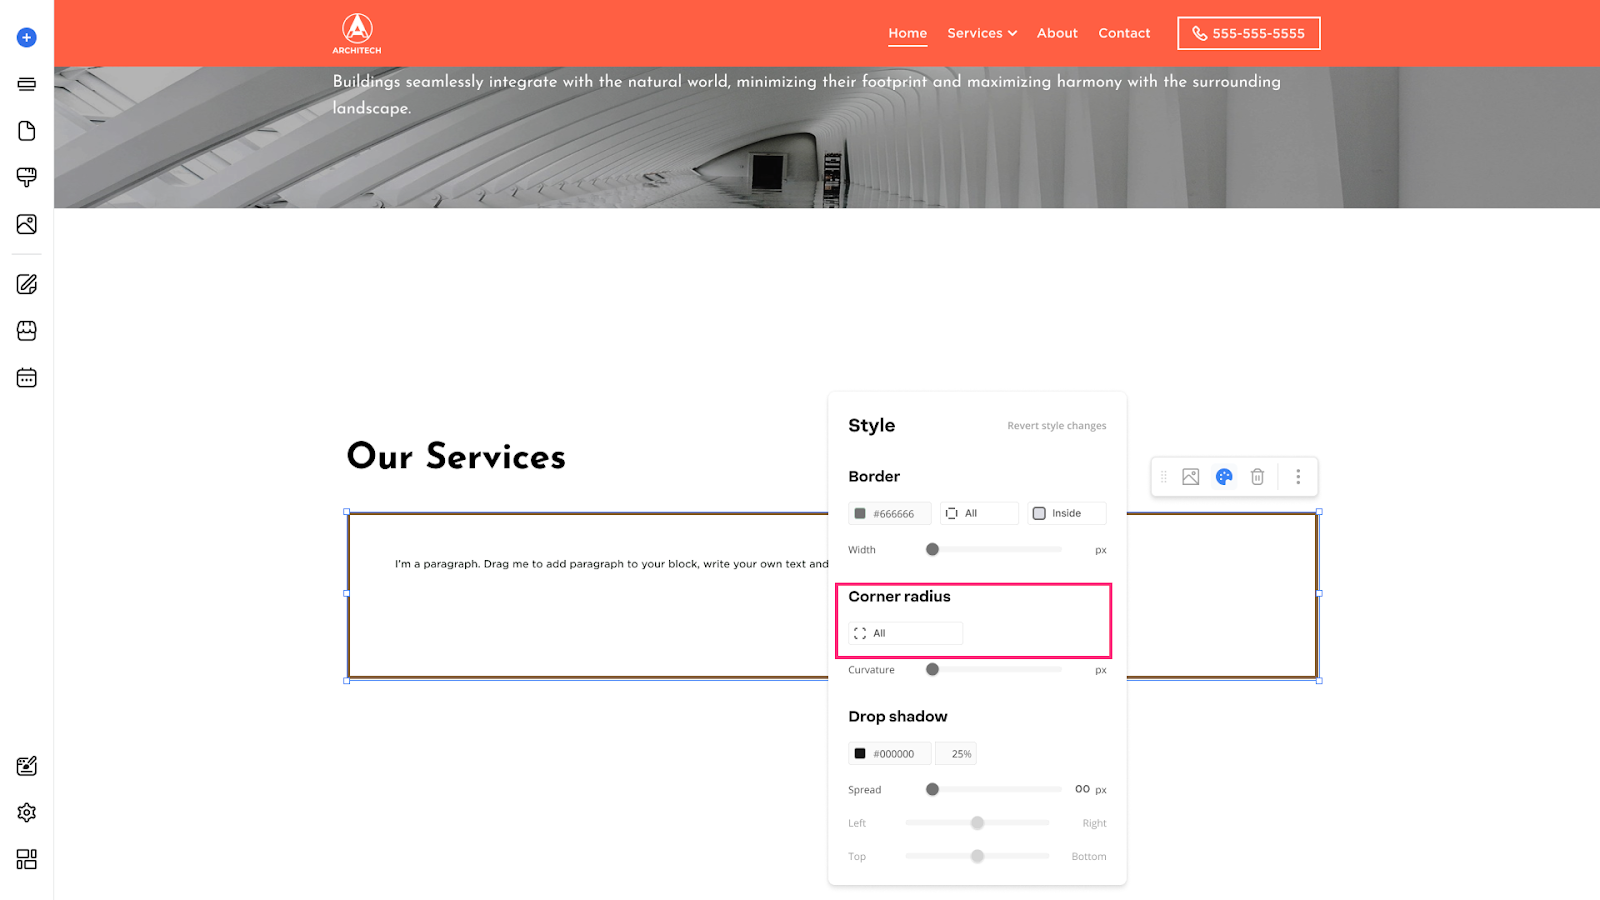Open the settings gear icon in sidebar
The height and width of the screenshot is (900, 1600).
(27, 812)
